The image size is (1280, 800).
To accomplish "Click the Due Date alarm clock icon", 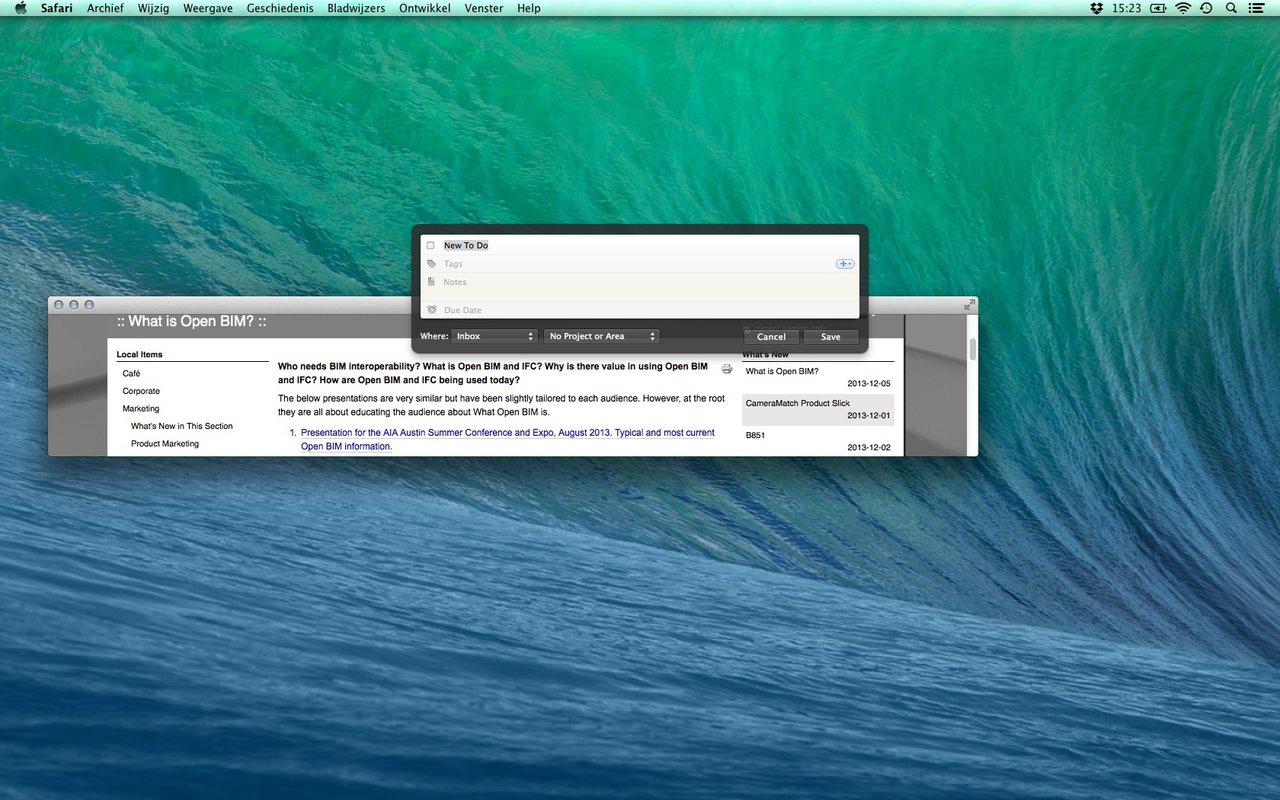I will click(431, 310).
